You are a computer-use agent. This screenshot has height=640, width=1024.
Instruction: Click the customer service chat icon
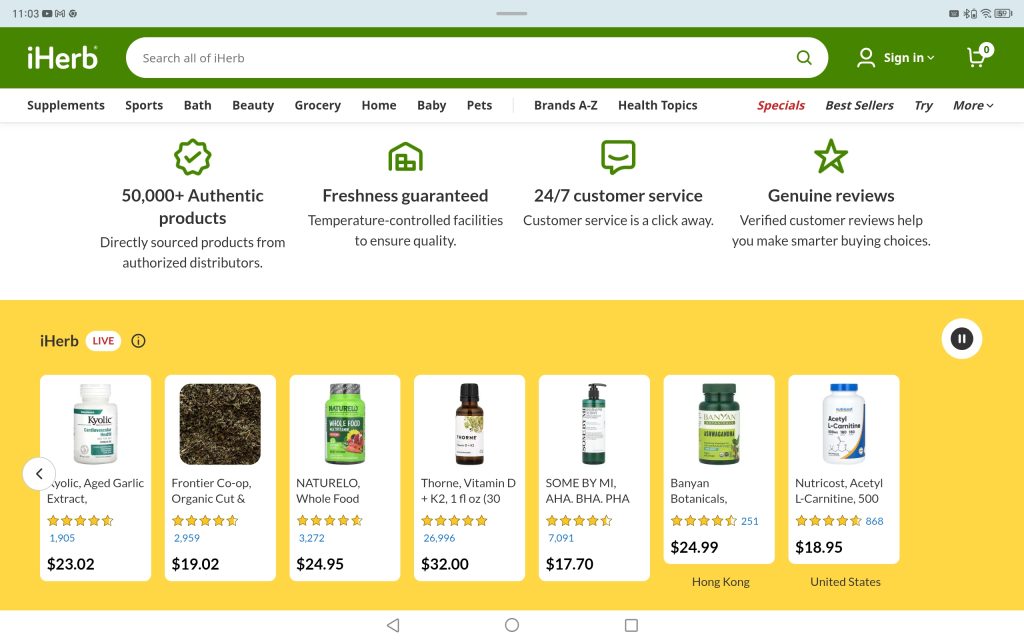coord(618,157)
